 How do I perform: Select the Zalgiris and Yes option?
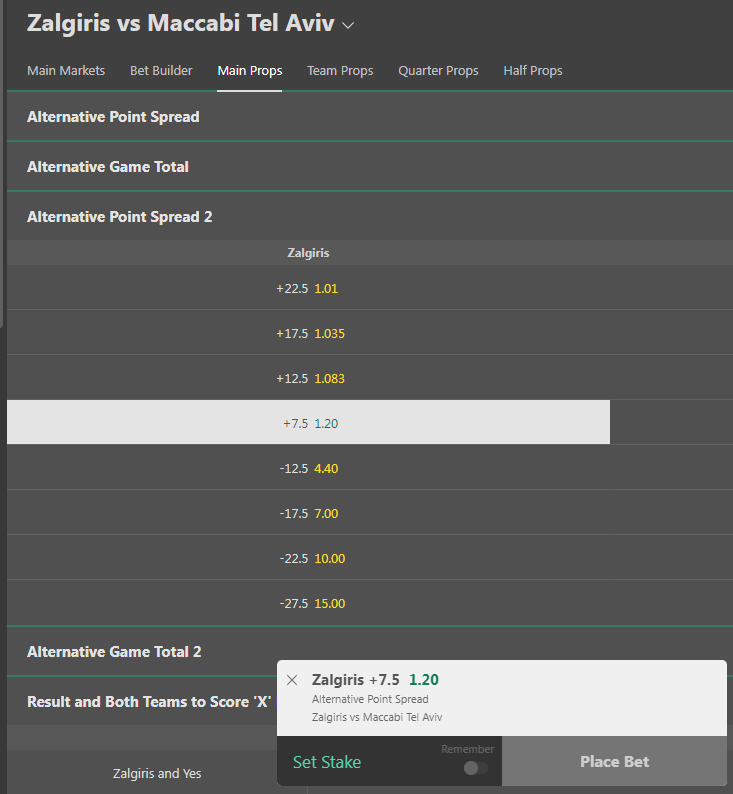(x=157, y=773)
